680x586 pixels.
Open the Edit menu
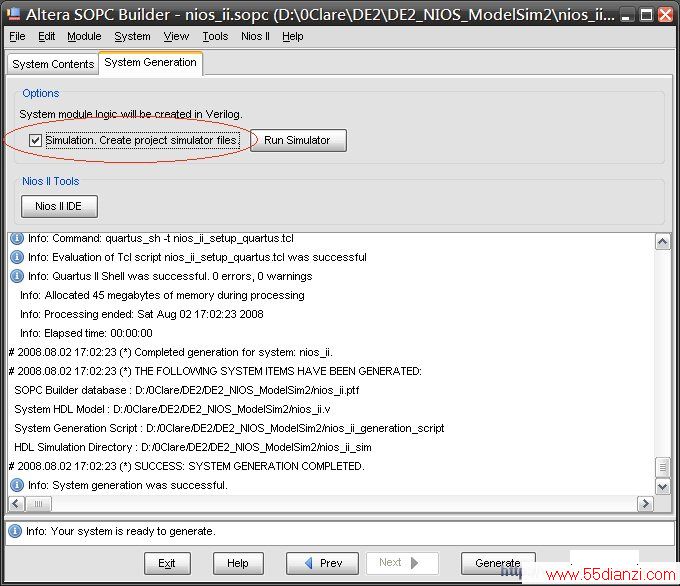click(46, 36)
